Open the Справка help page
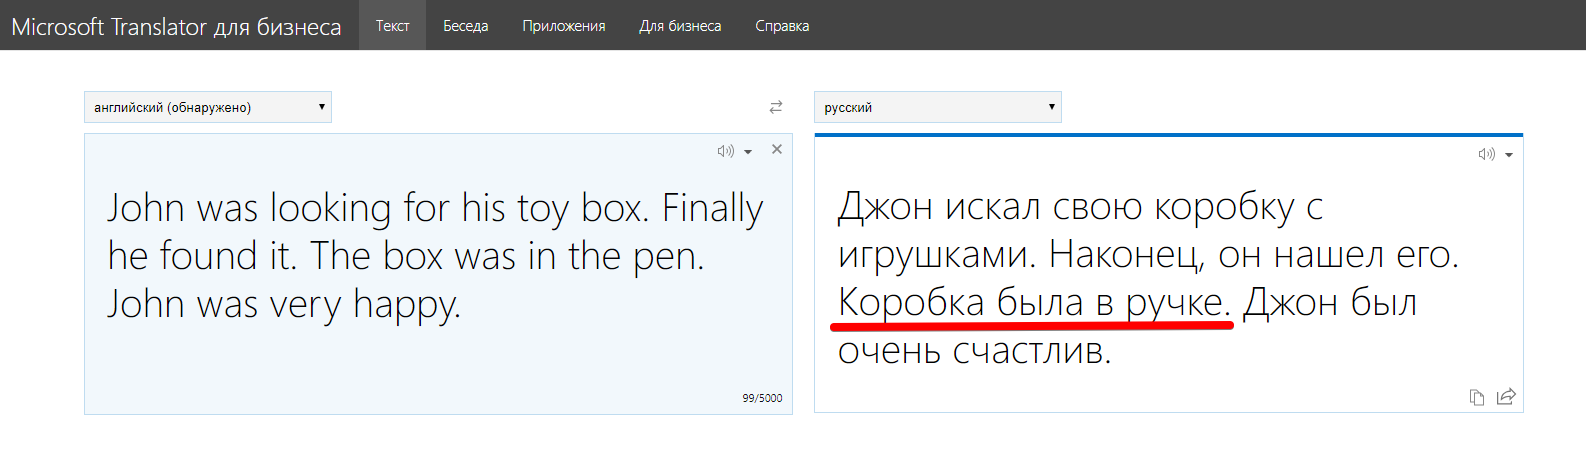 coord(782,26)
